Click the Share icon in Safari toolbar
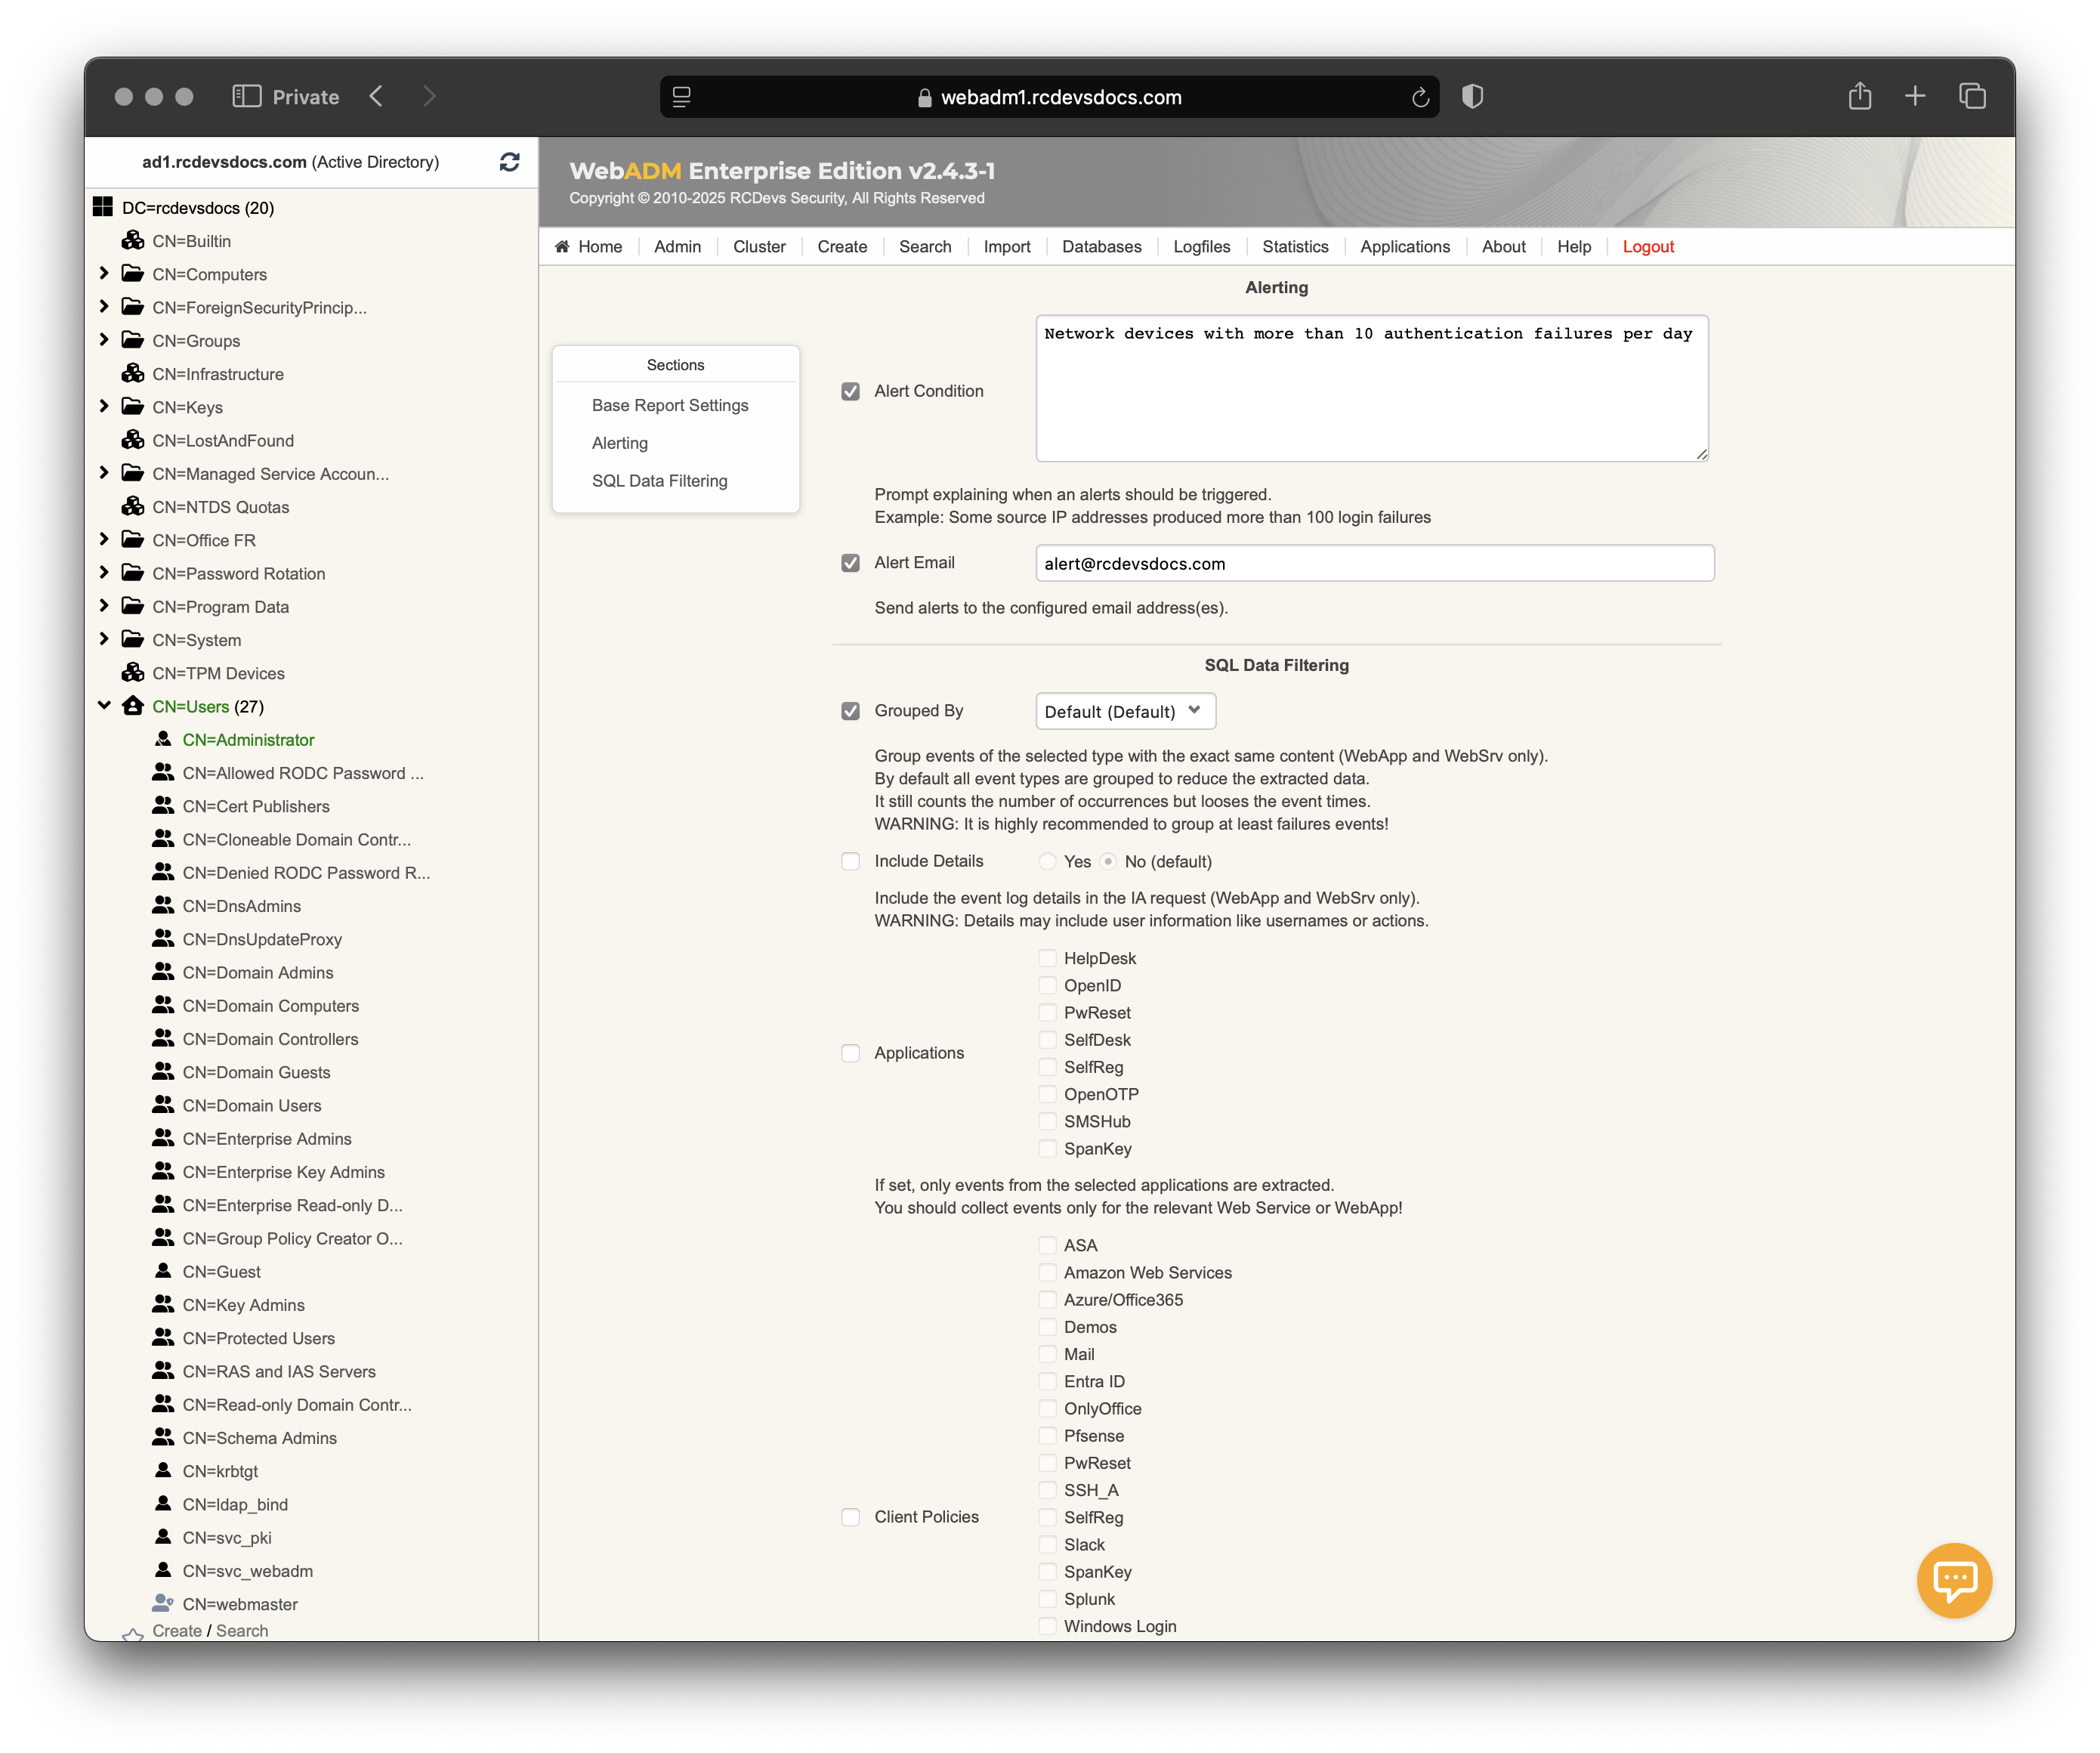Screen dimensions: 2100x1753 click(x=1859, y=96)
